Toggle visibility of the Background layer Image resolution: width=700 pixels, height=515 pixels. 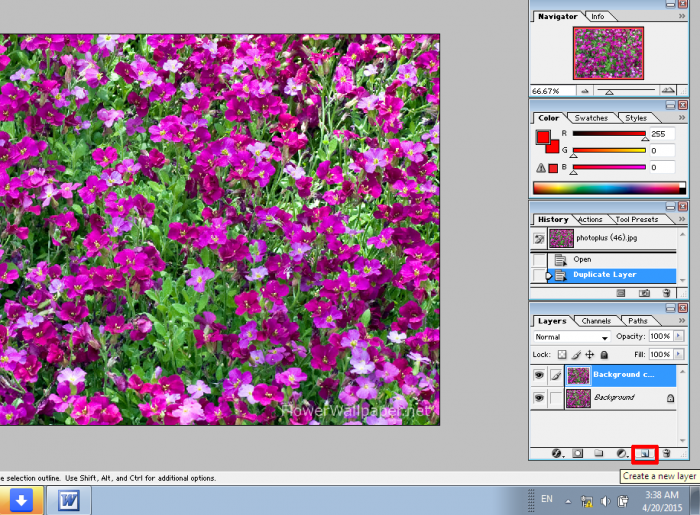(539, 397)
